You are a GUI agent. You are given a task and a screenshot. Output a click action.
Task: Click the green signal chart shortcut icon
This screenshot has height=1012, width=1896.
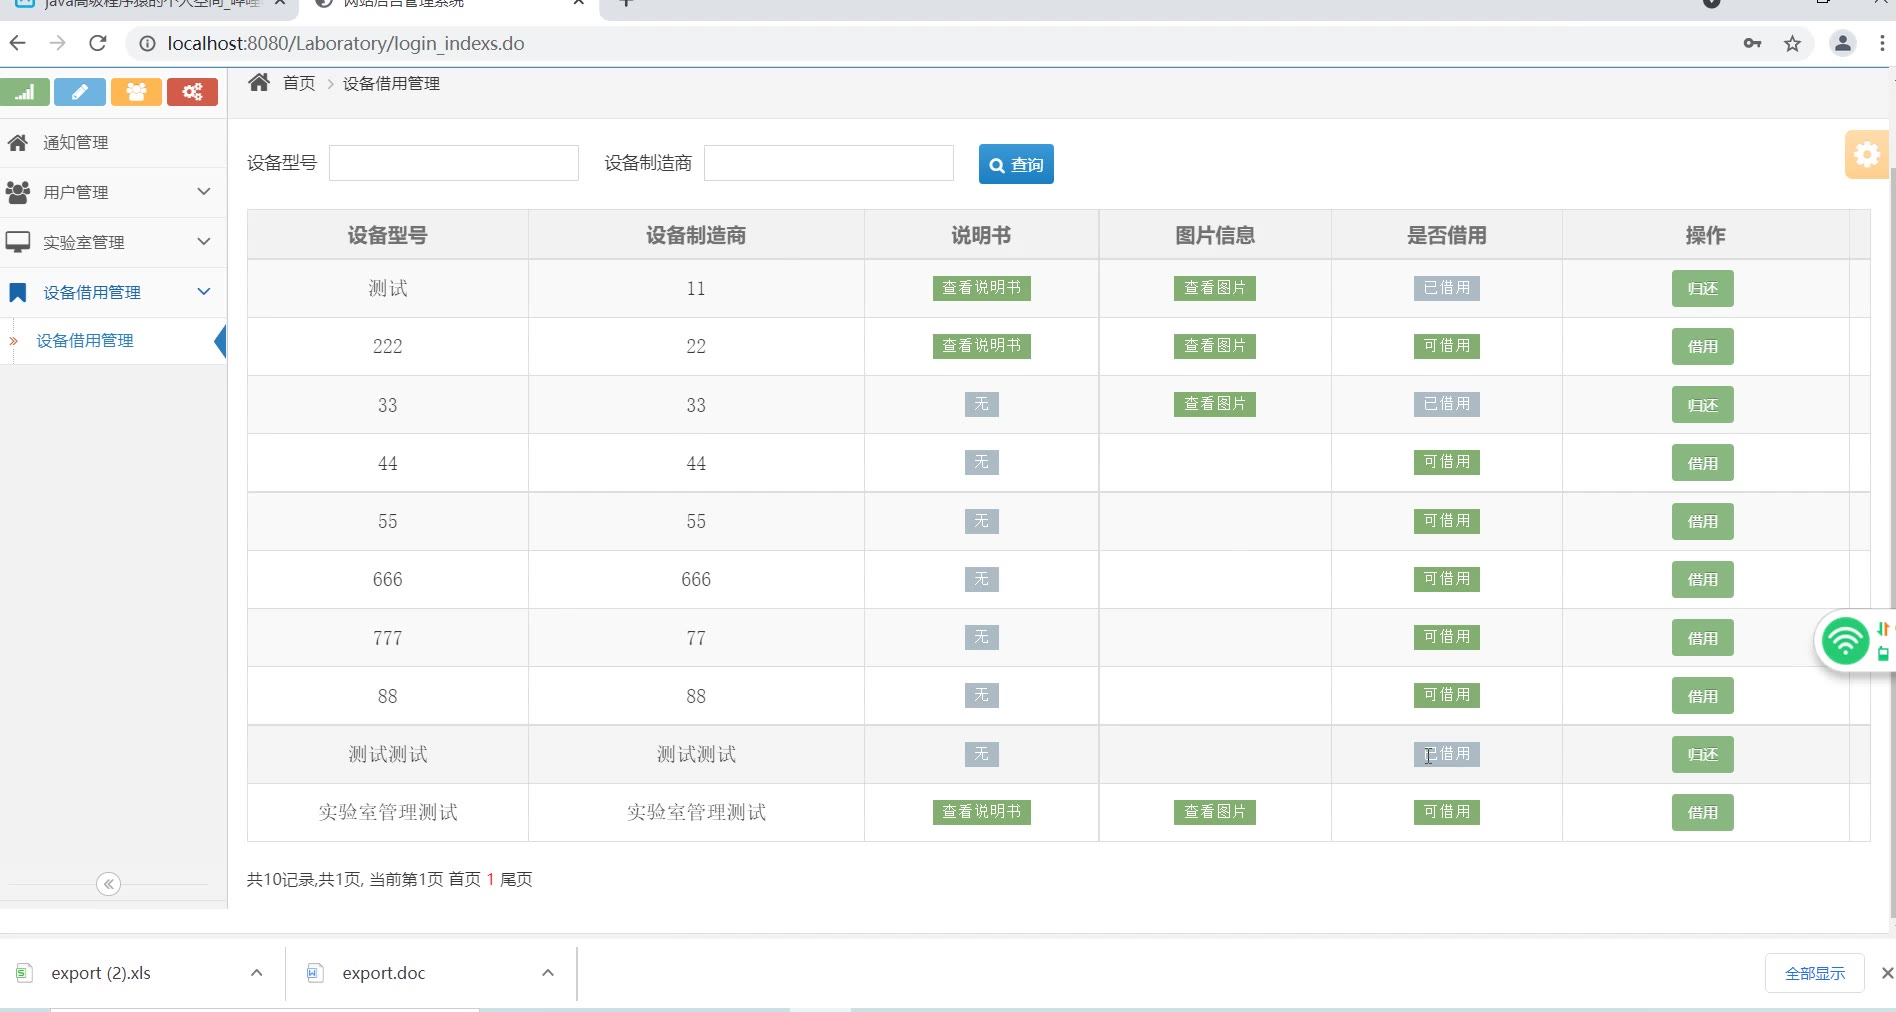25,92
